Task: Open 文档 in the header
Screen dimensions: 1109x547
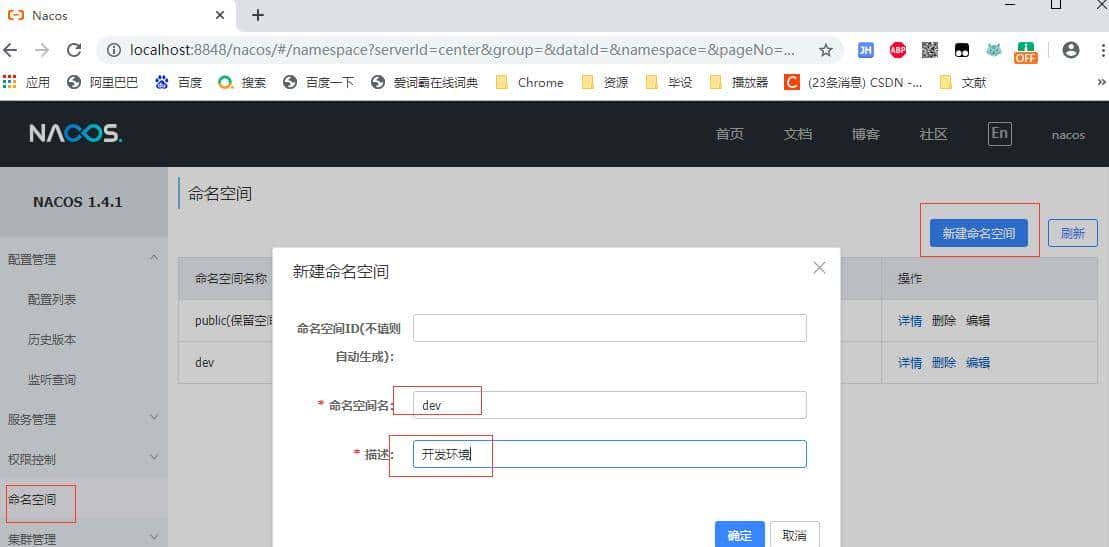Action: coord(798,134)
